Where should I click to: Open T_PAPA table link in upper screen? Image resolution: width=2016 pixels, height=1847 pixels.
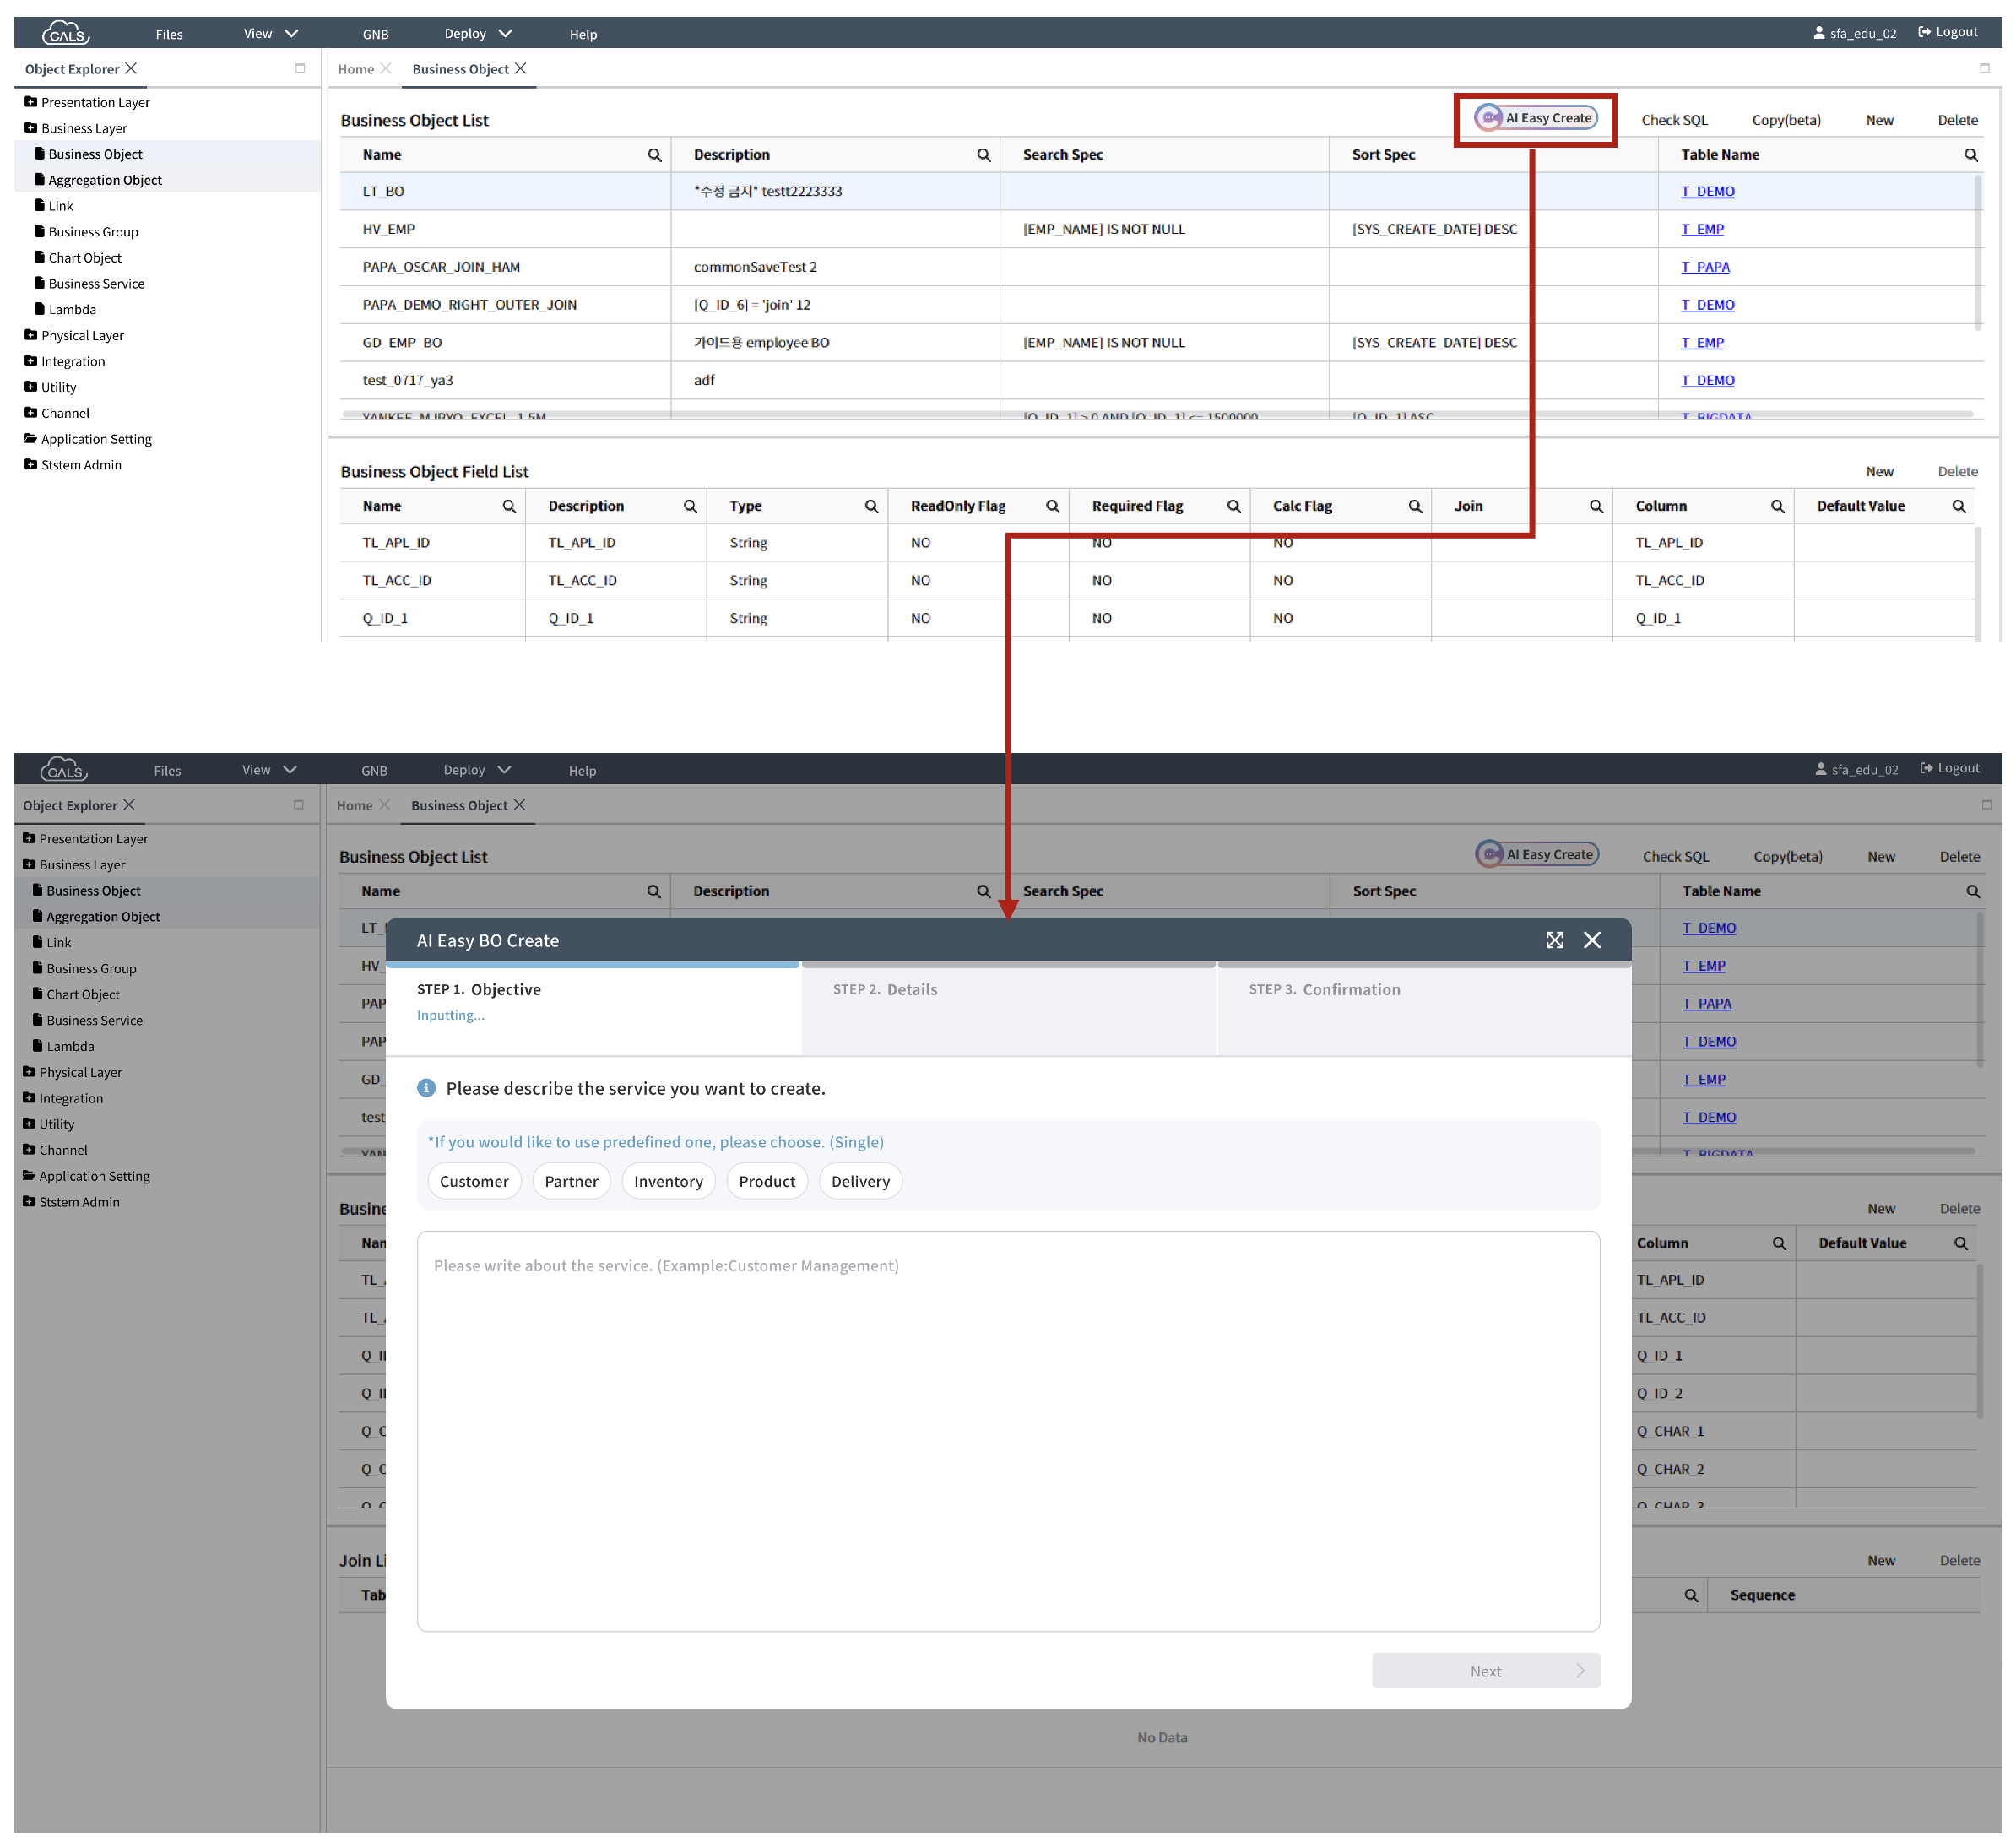click(x=1705, y=267)
